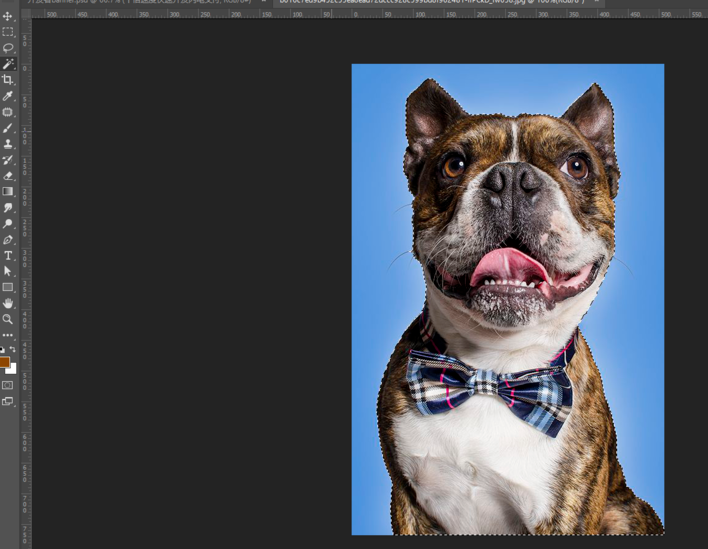This screenshot has height=549, width=708.
Task: Open the screen mode options
Action: click(x=8, y=402)
